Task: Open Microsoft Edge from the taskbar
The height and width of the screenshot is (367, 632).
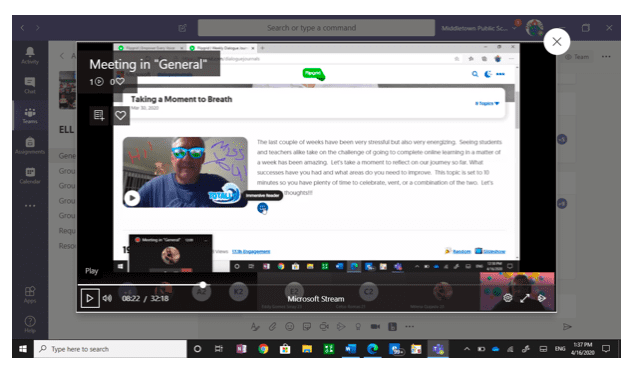Action: click(372, 349)
